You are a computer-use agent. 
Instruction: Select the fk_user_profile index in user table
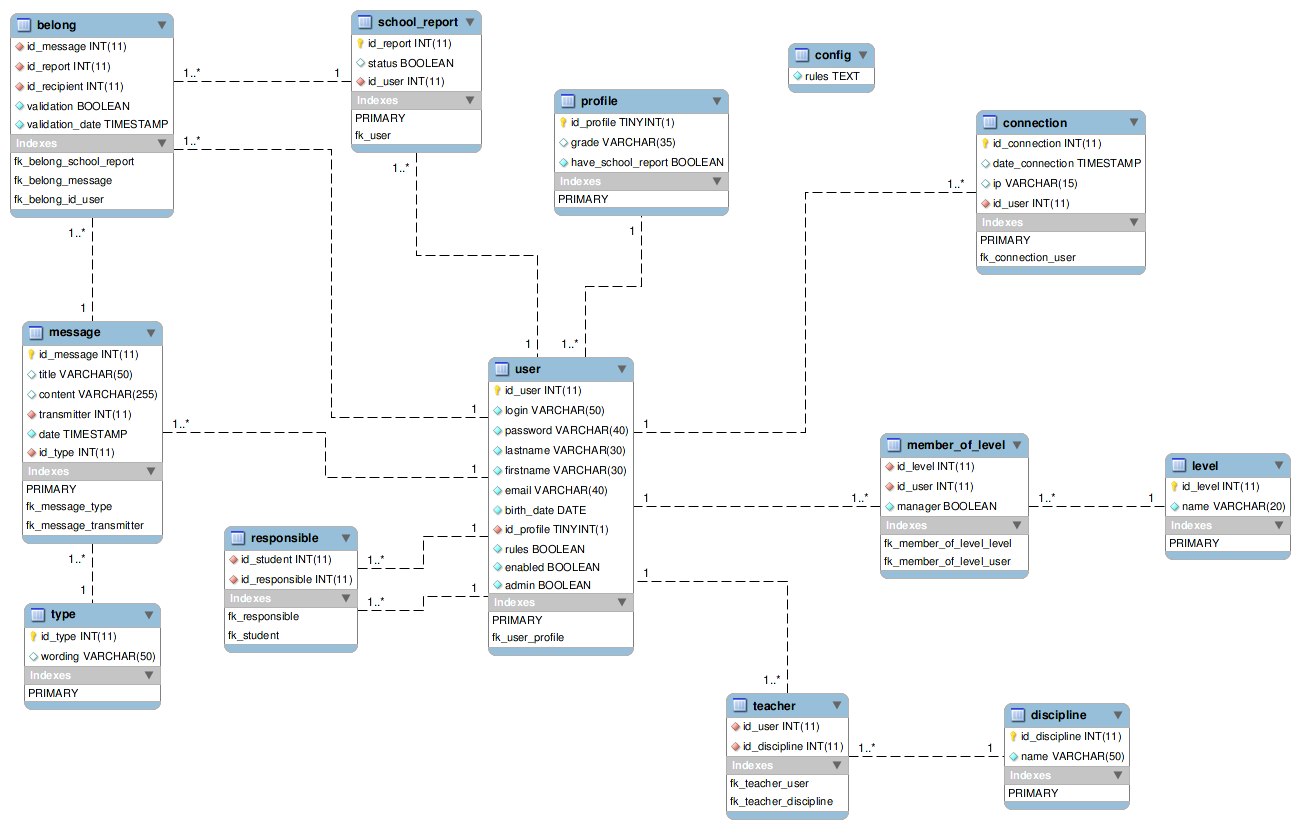pos(528,637)
